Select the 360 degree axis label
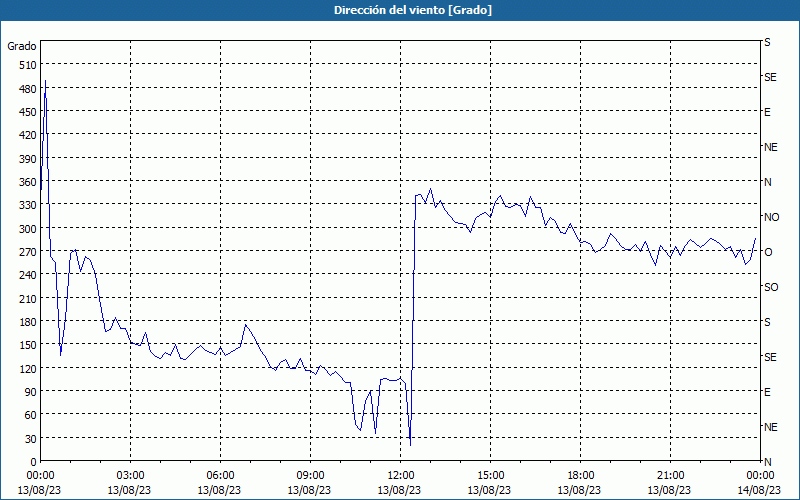This screenshot has width=800, height=500. coord(28,182)
